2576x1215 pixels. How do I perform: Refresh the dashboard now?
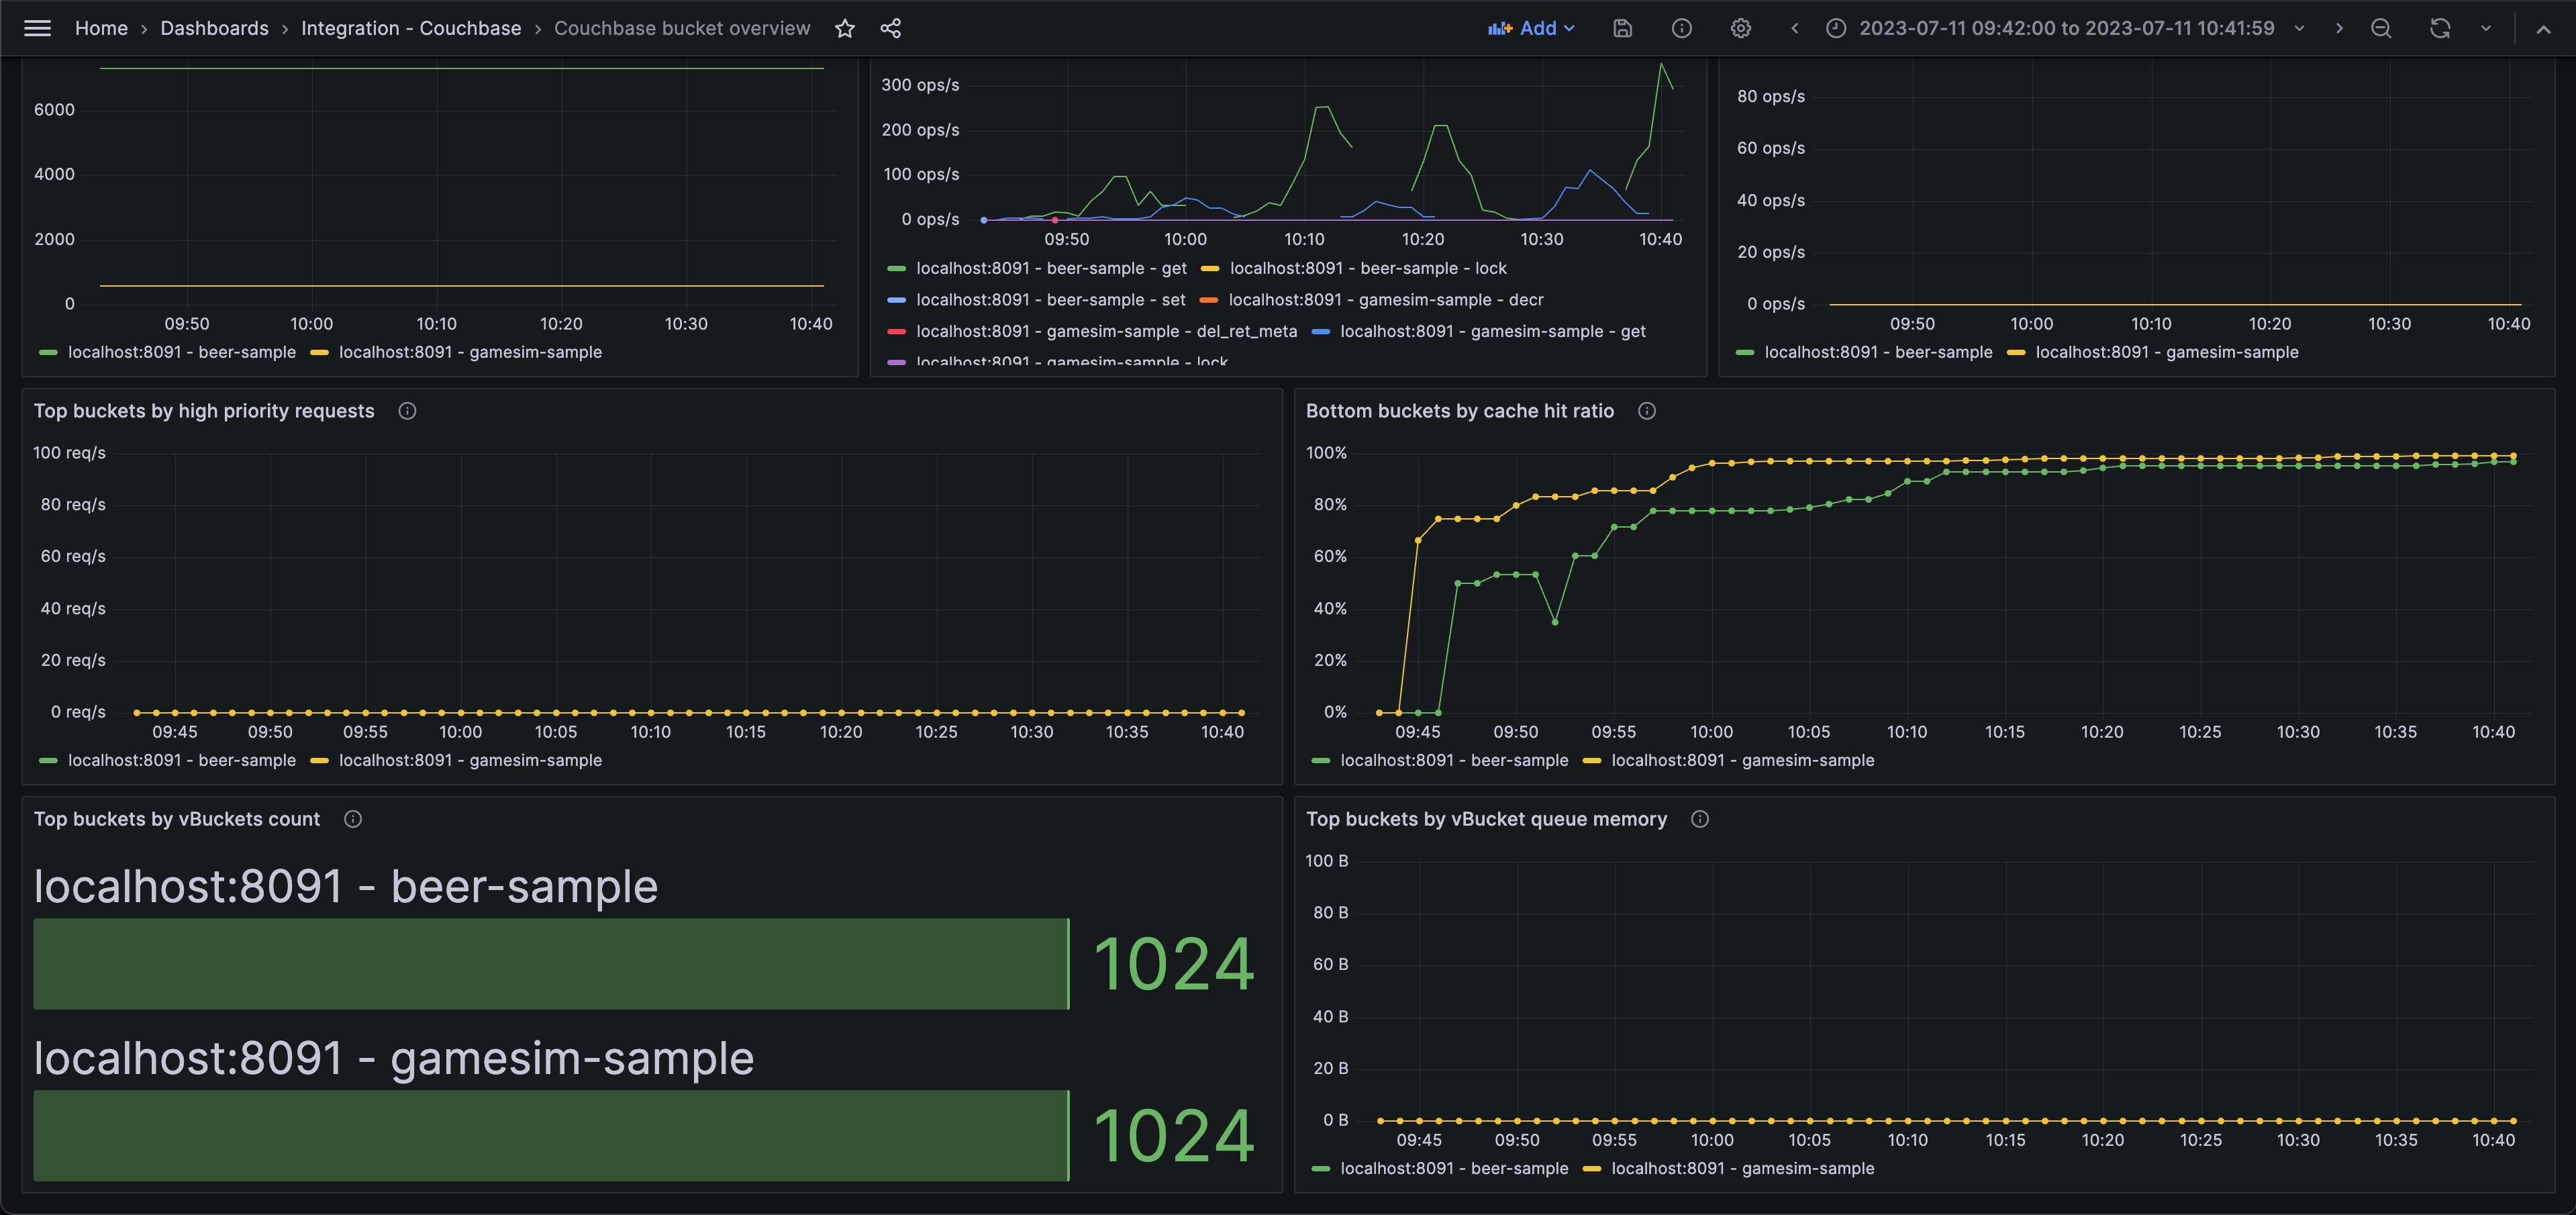(2439, 28)
